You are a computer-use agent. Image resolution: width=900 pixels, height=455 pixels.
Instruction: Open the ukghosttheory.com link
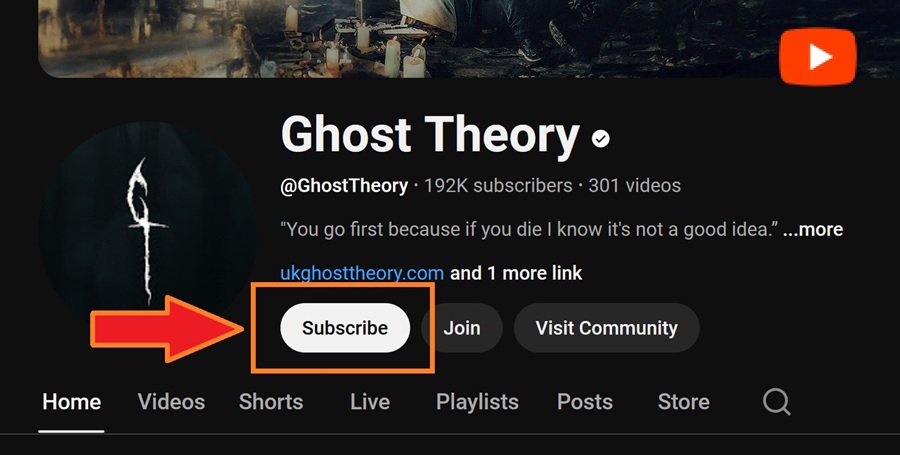tap(362, 273)
